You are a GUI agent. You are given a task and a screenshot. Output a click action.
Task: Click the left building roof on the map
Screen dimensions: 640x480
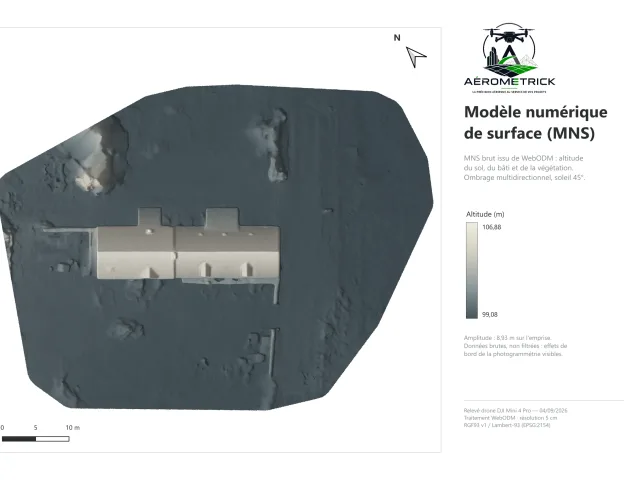136,251
